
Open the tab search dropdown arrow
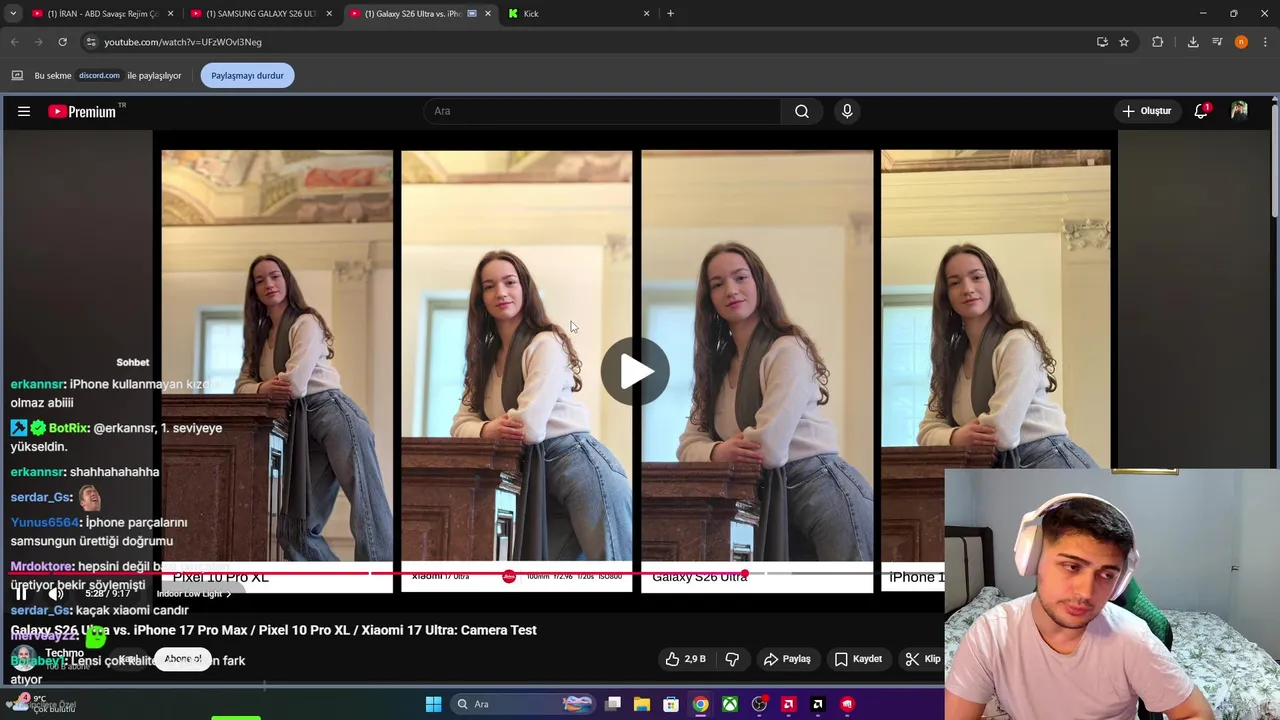click(13, 14)
